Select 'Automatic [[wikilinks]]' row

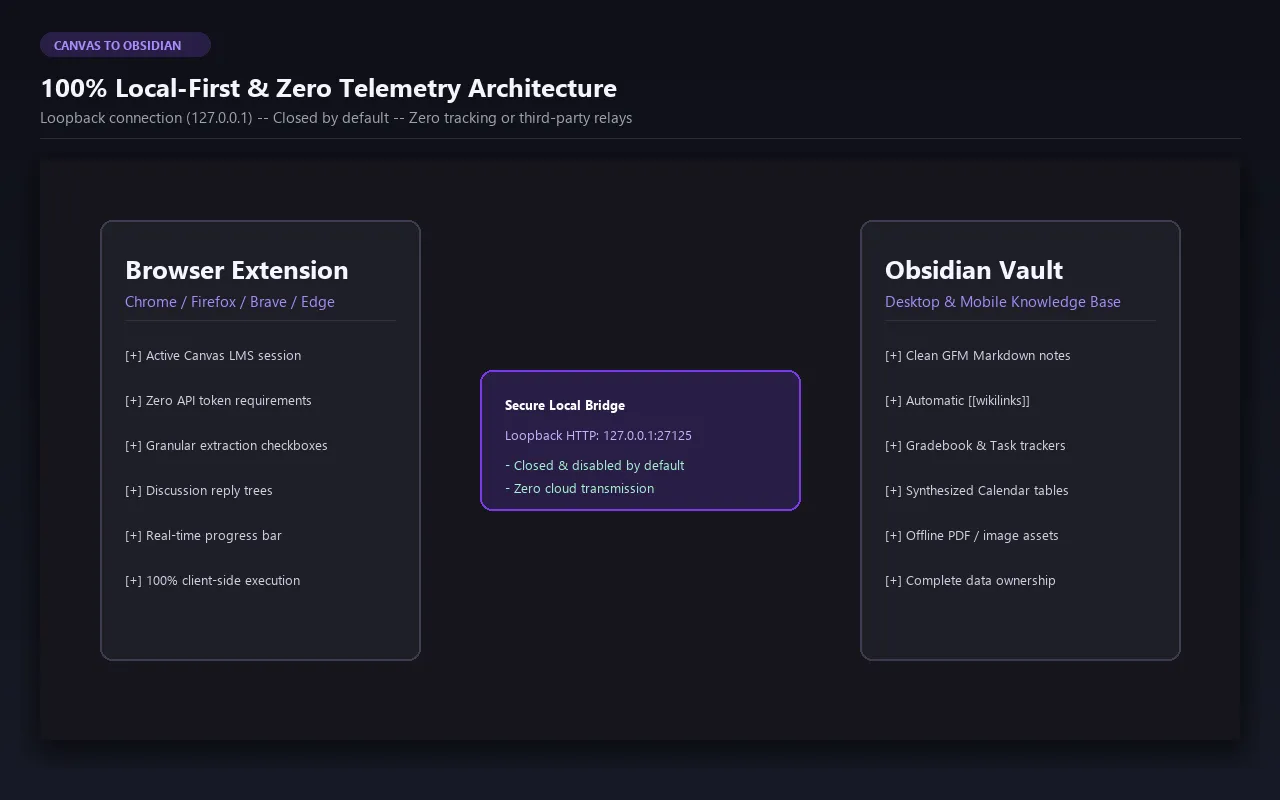957,401
